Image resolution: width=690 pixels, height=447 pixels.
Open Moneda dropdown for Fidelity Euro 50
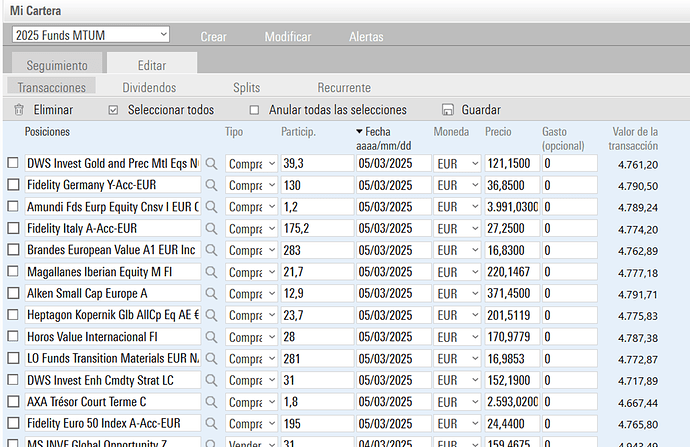point(457,424)
